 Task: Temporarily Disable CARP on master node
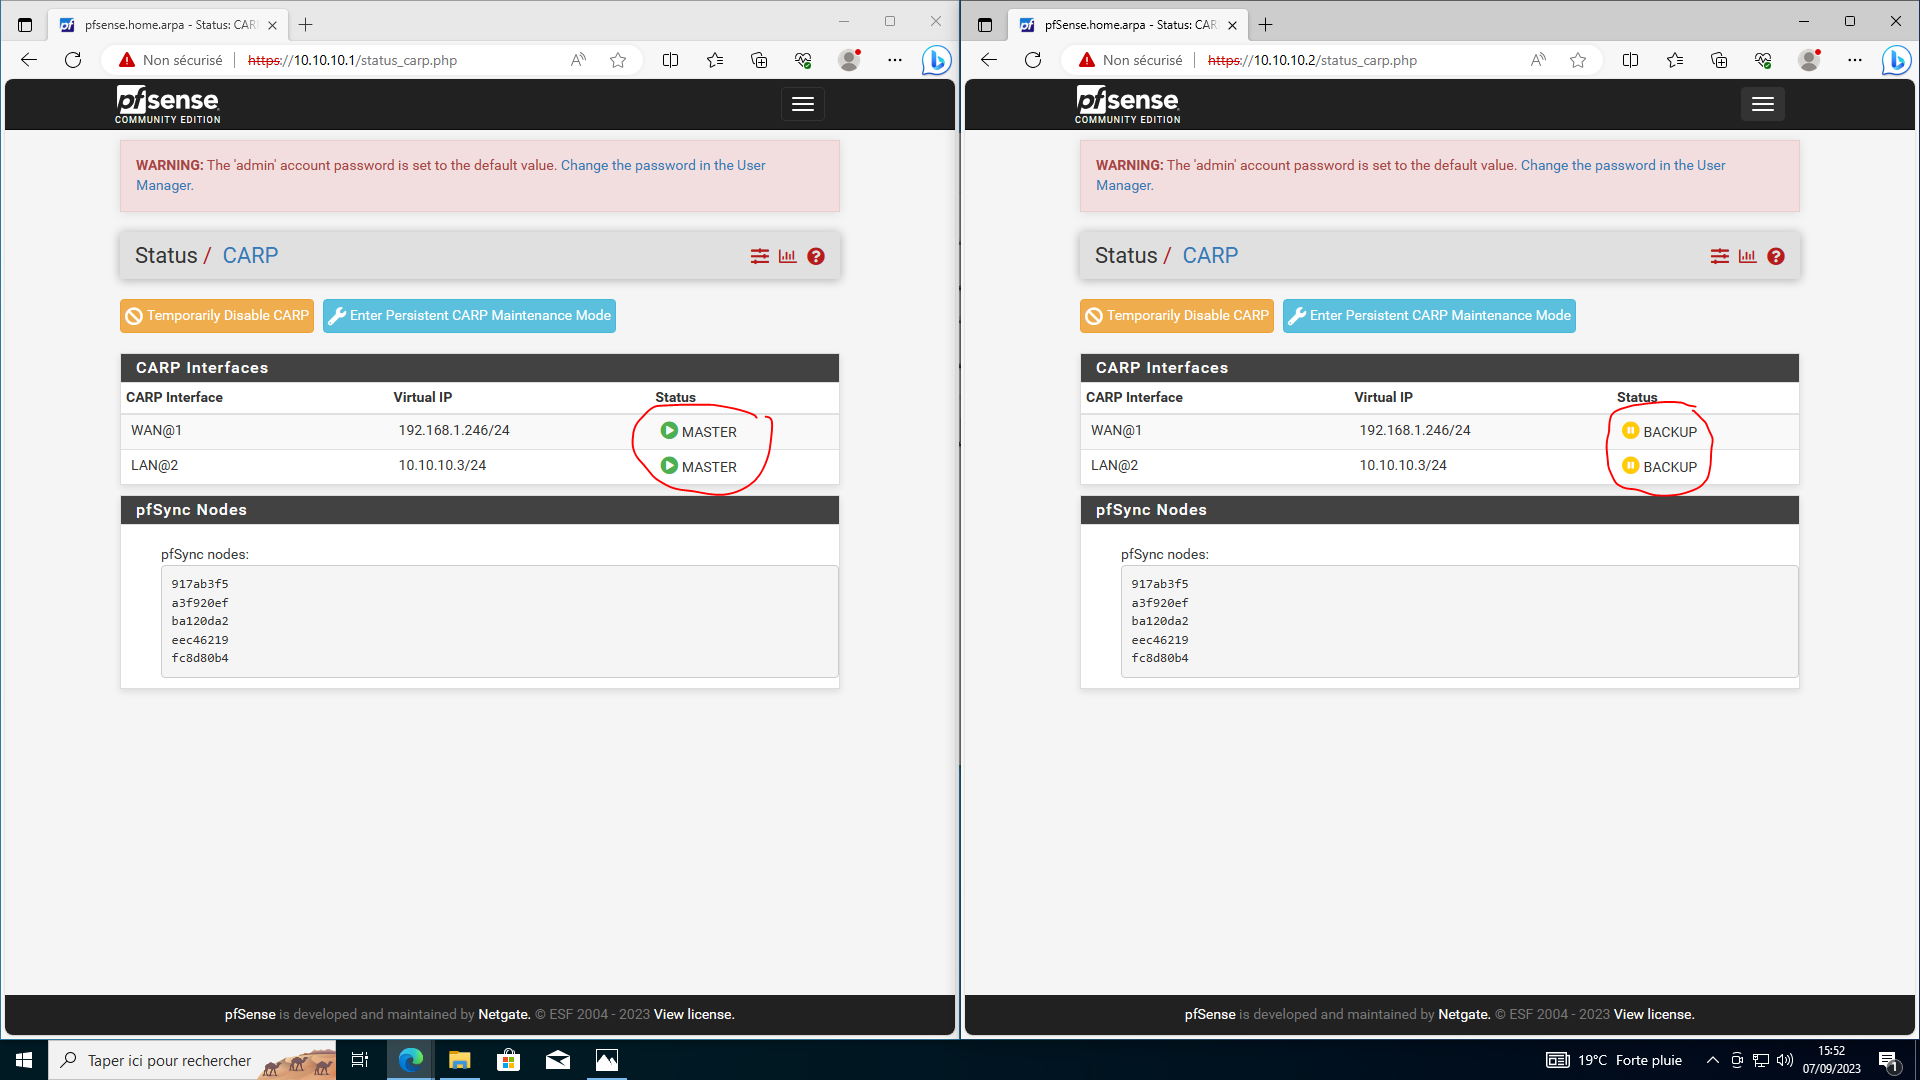217,316
